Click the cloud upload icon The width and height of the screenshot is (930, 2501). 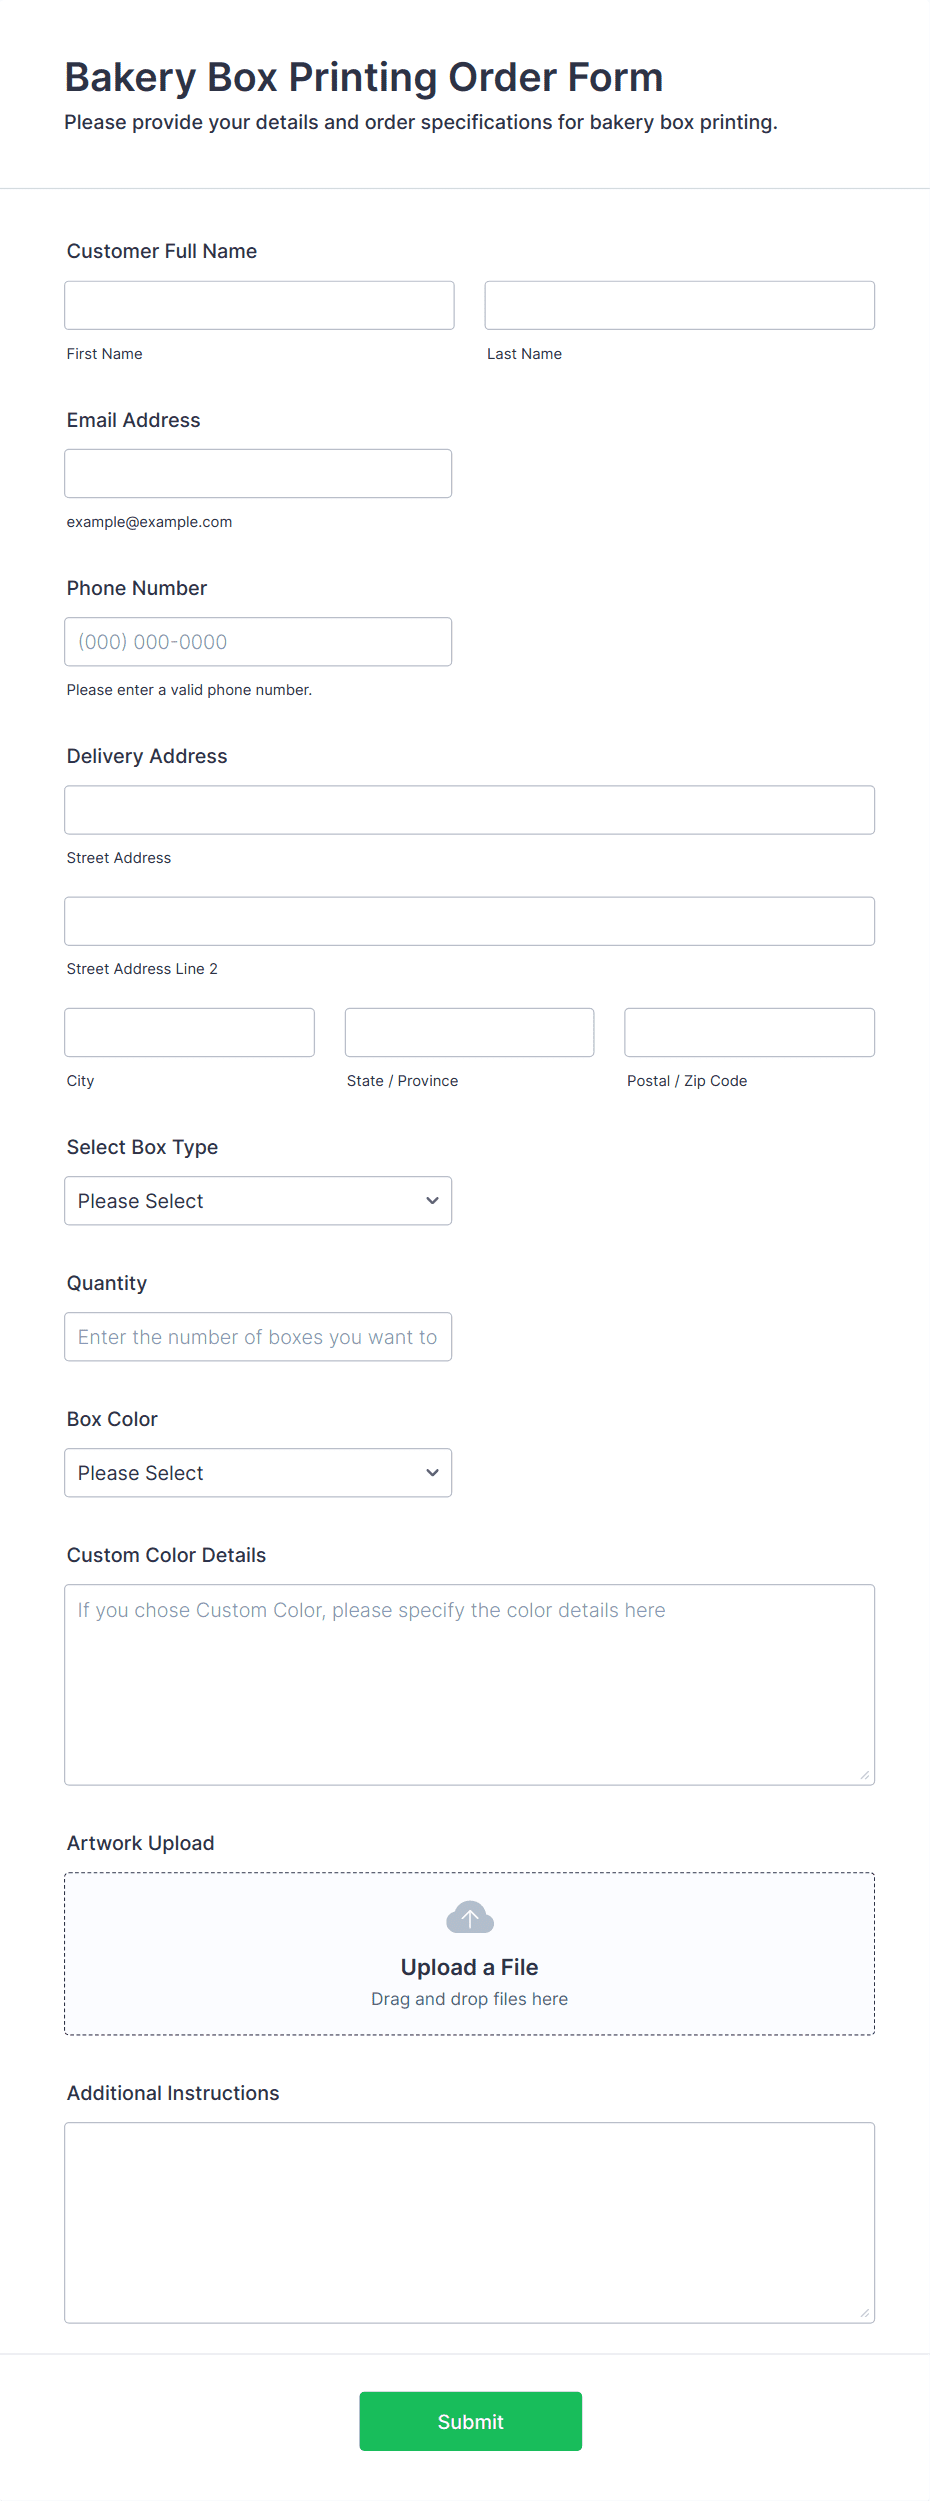pyautogui.click(x=469, y=1916)
